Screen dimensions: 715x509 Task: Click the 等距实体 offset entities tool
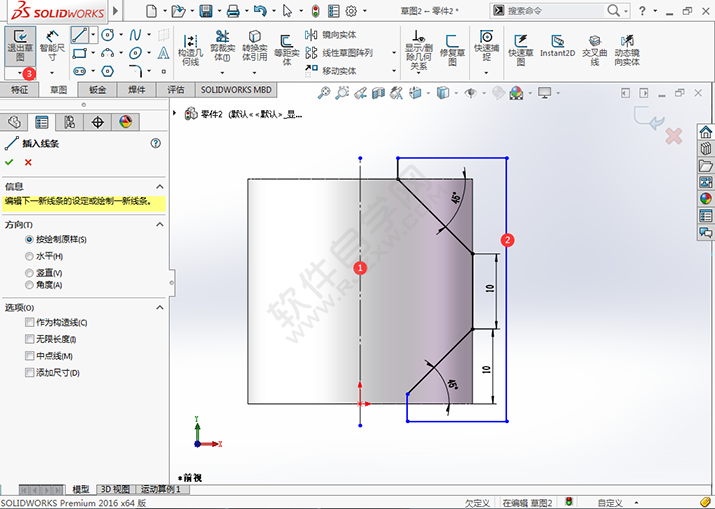tap(286, 45)
